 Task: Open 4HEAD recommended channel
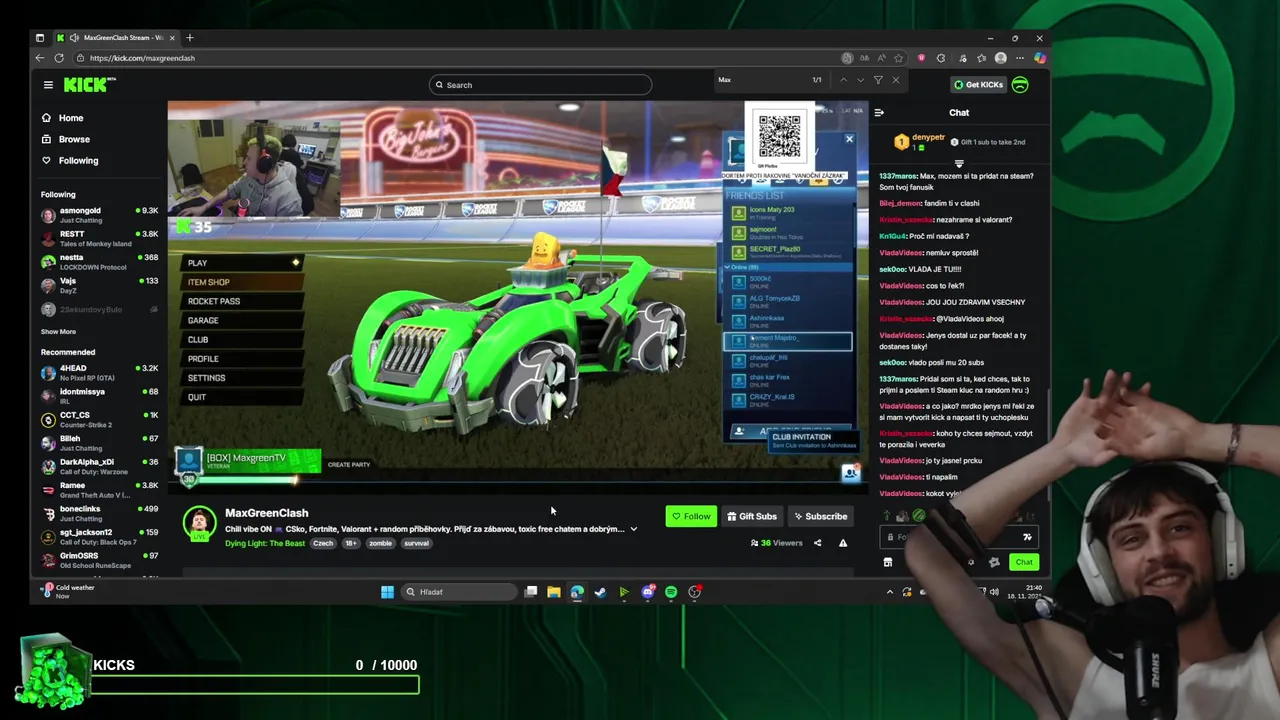(99, 373)
